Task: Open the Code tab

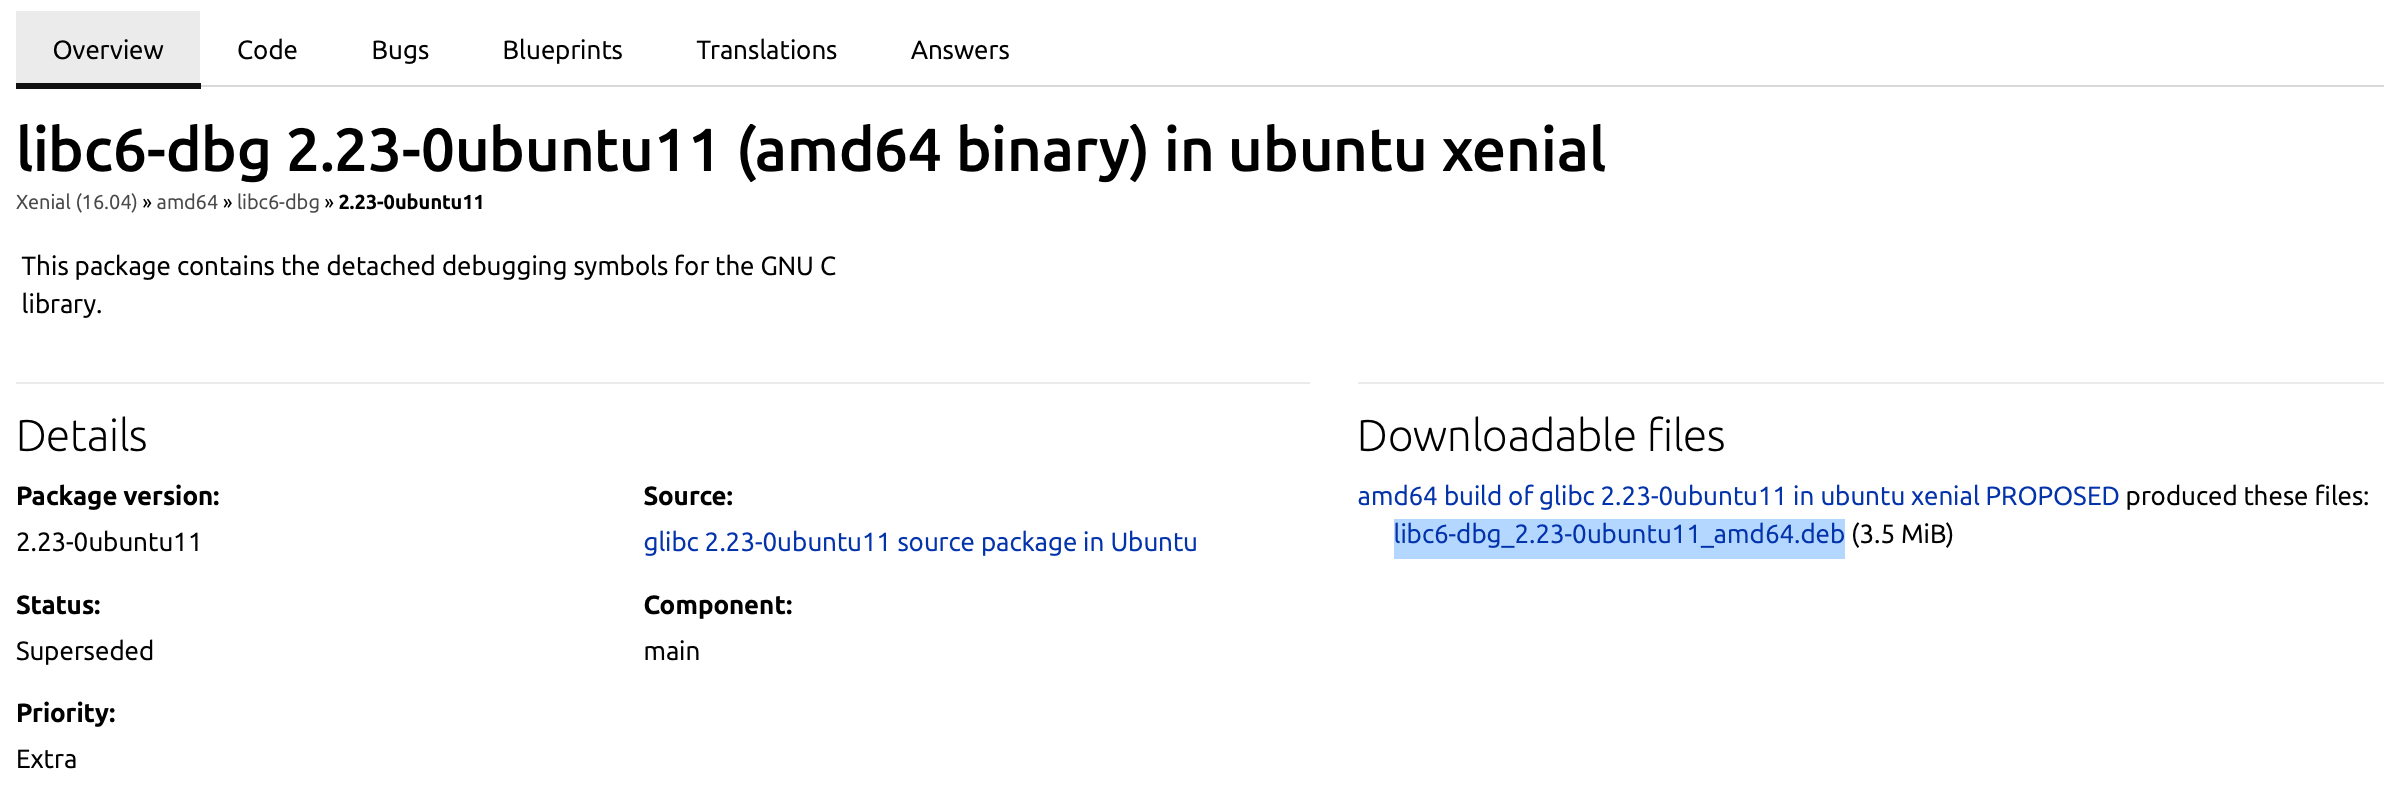Action: tap(267, 50)
